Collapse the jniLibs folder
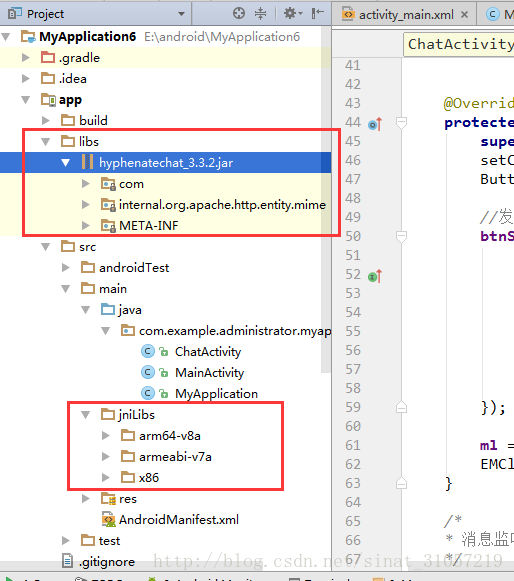Screen dimensions: 514x581 [86, 415]
